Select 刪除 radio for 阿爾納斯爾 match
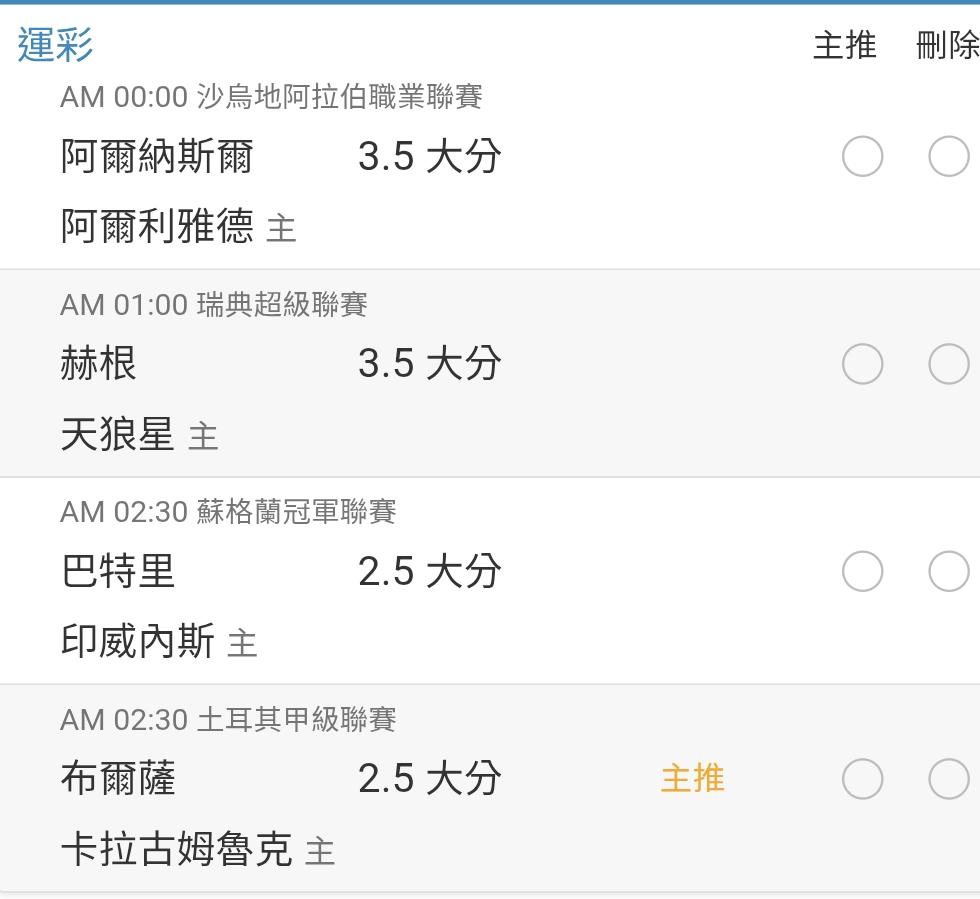980x899 pixels. (x=949, y=156)
